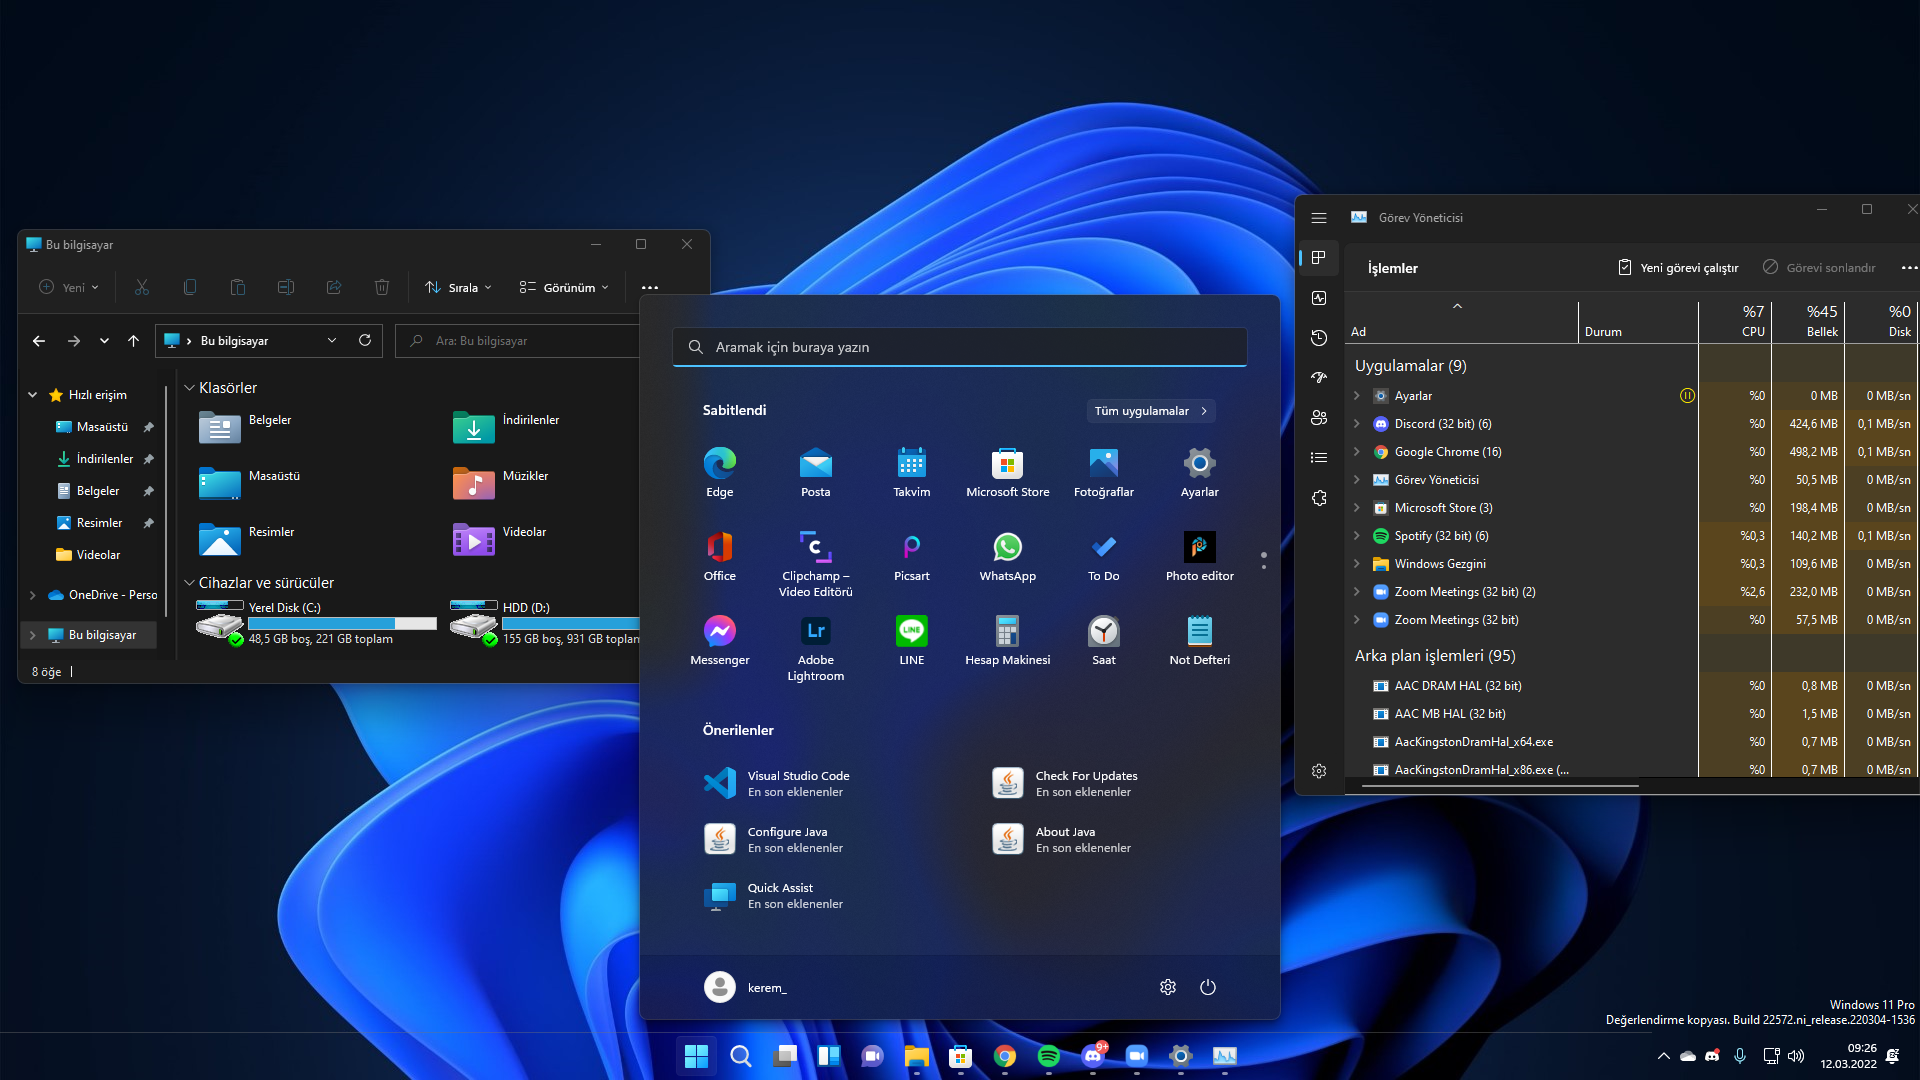Viewport: 1920px width, 1080px height.
Task: Click the power button in Start menu
Action: [1207, 987]
